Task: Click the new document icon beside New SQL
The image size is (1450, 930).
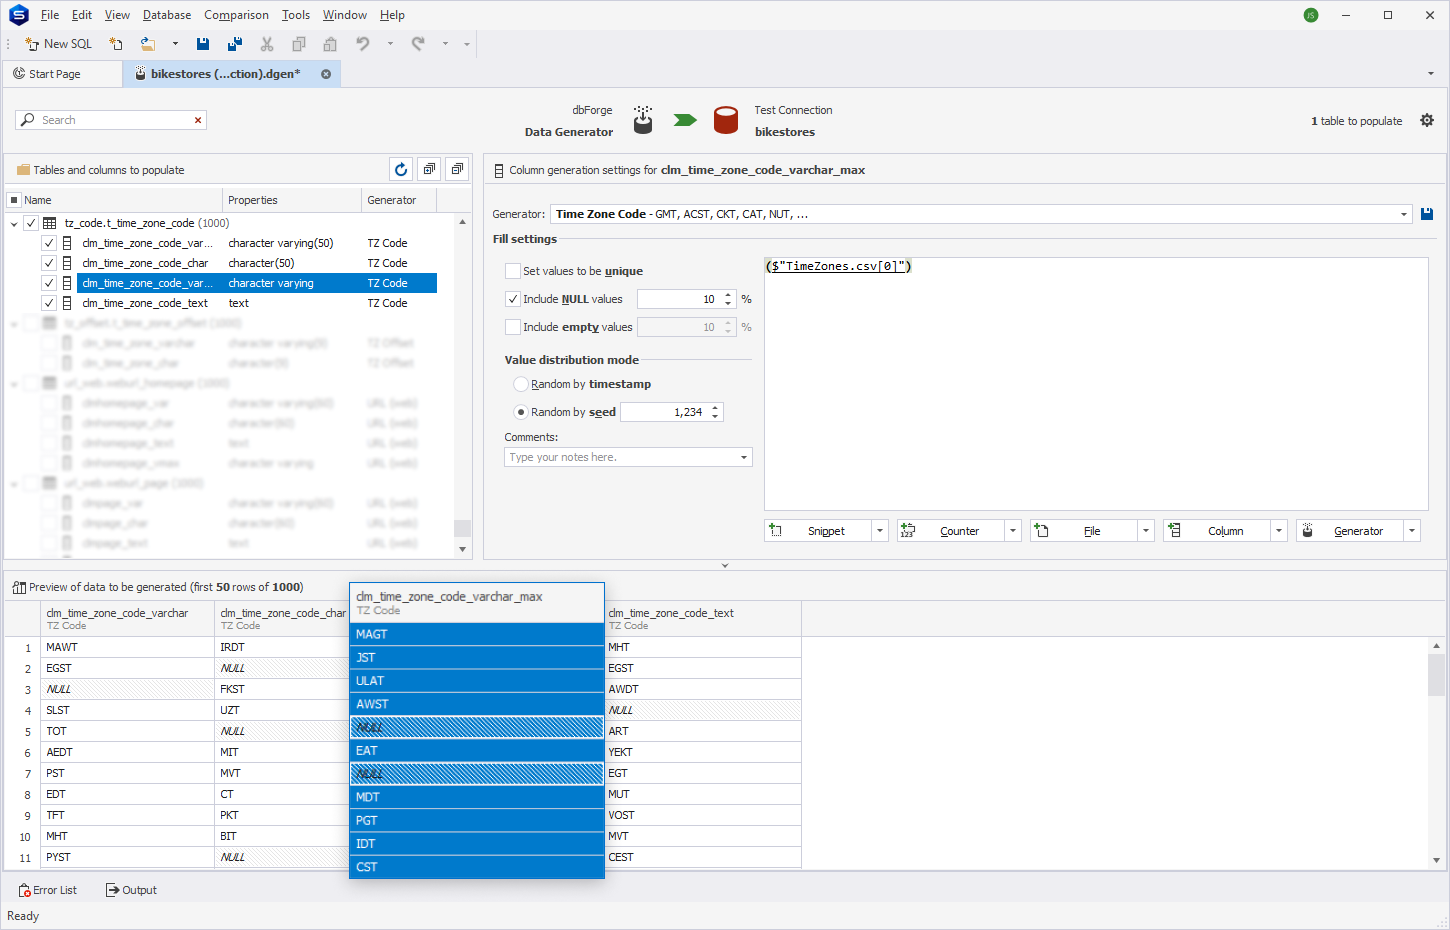Action: tap(116, 44)
